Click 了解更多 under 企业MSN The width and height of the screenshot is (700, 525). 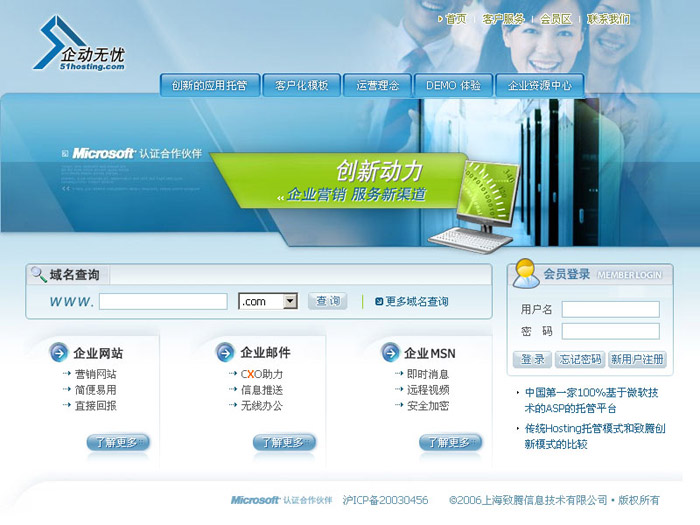click(450, 442)
